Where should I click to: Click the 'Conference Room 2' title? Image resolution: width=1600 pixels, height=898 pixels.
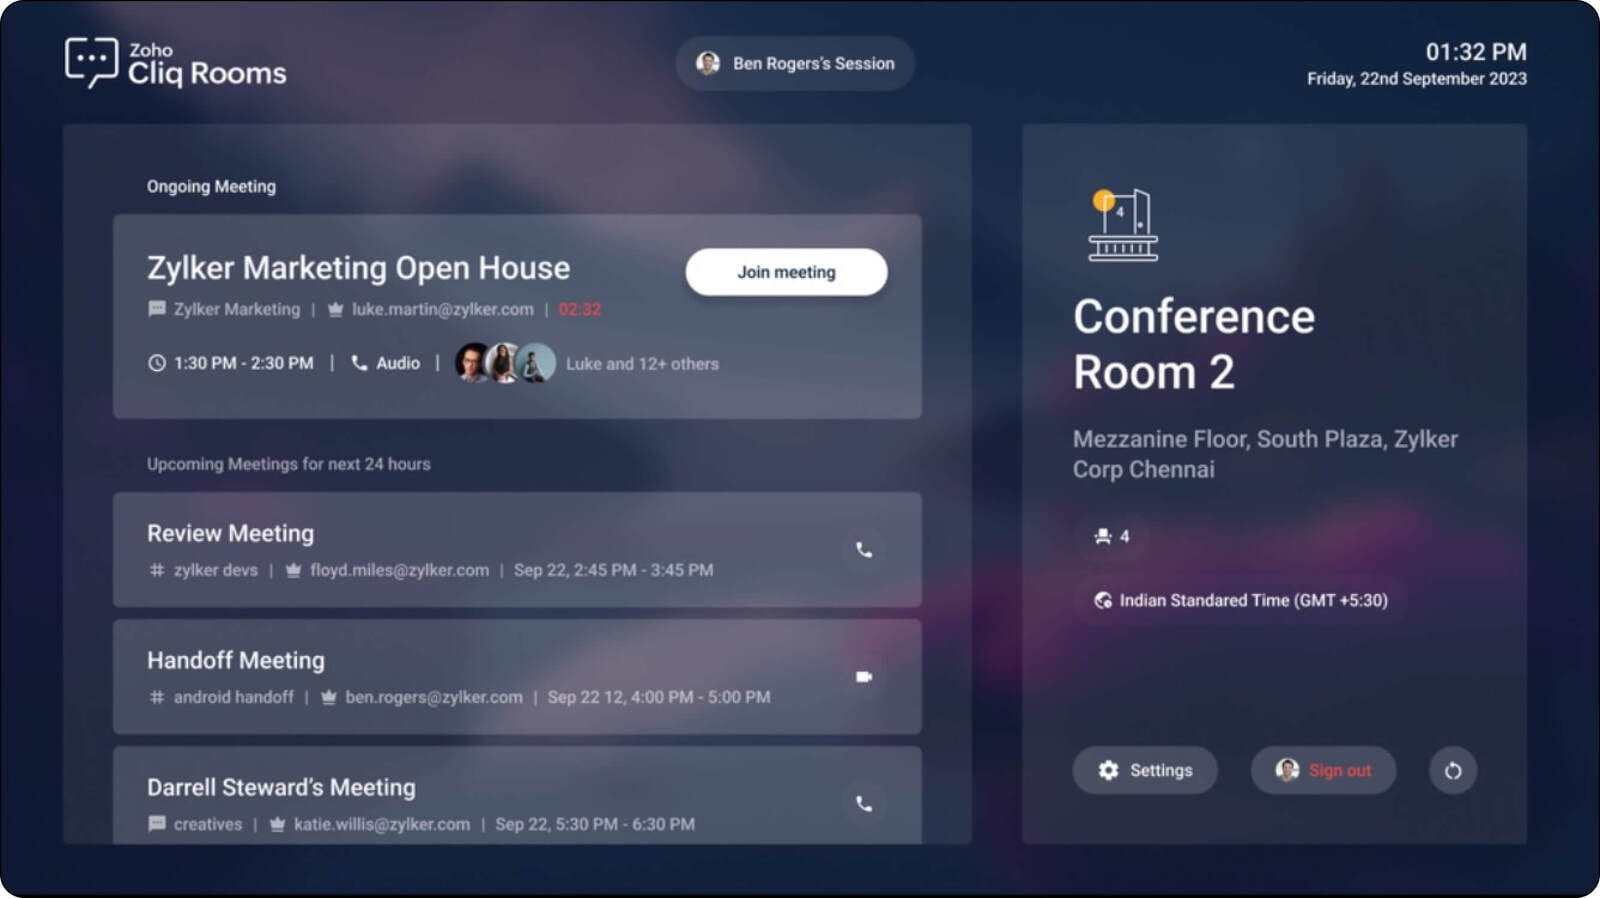(x=1194, y=345)
